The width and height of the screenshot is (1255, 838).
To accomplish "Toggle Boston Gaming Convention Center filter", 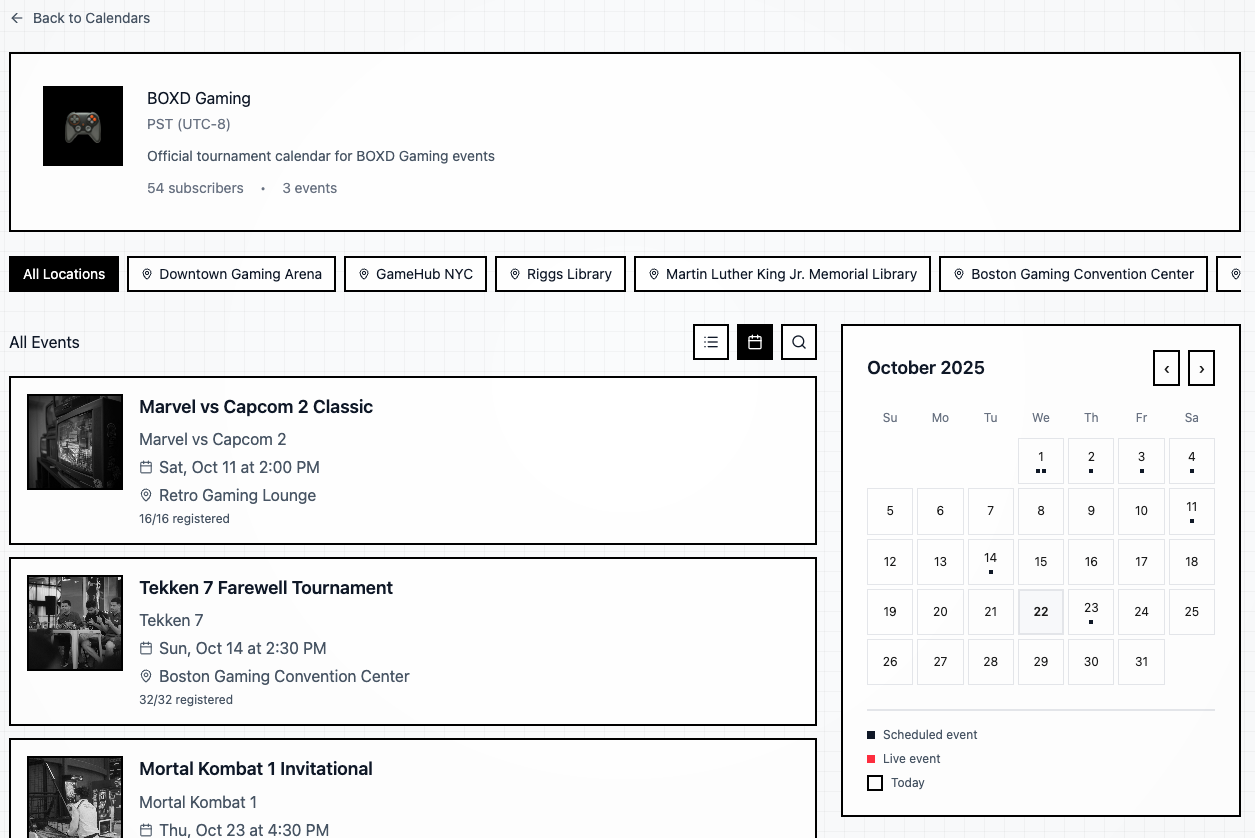I will (1073, 274).
